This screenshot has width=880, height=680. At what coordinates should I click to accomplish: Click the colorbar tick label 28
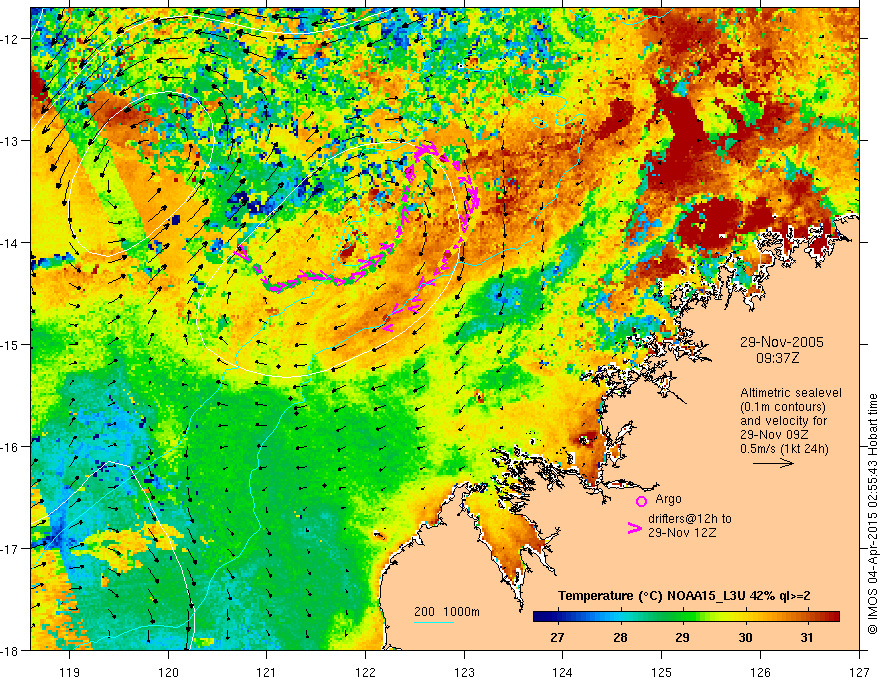point(620,637)
